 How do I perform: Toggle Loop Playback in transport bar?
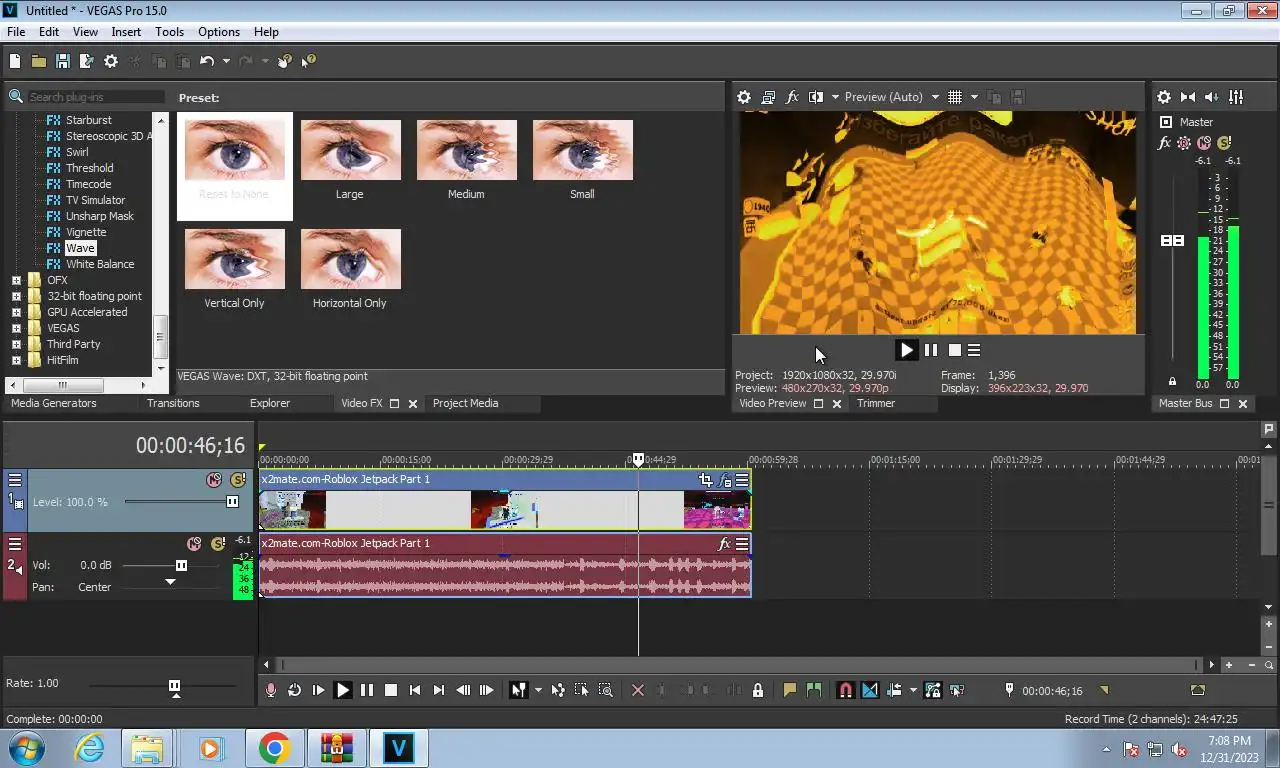(x=294, y=690)
